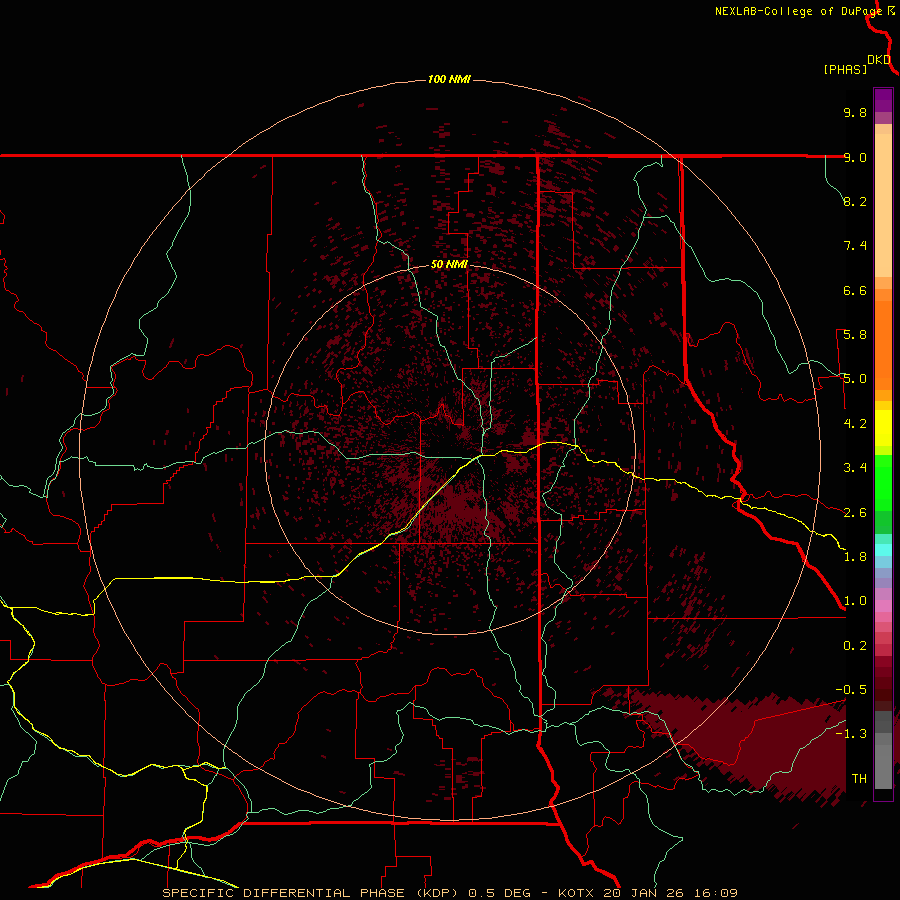Click the 9.0 value on color scale
900x900 pixels.
[855, 157]
